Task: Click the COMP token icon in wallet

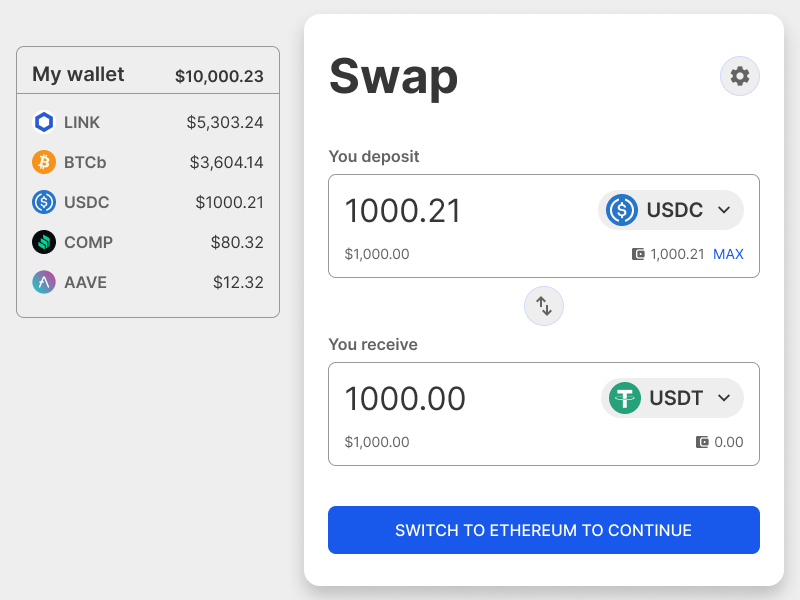Action: point(44,242)
